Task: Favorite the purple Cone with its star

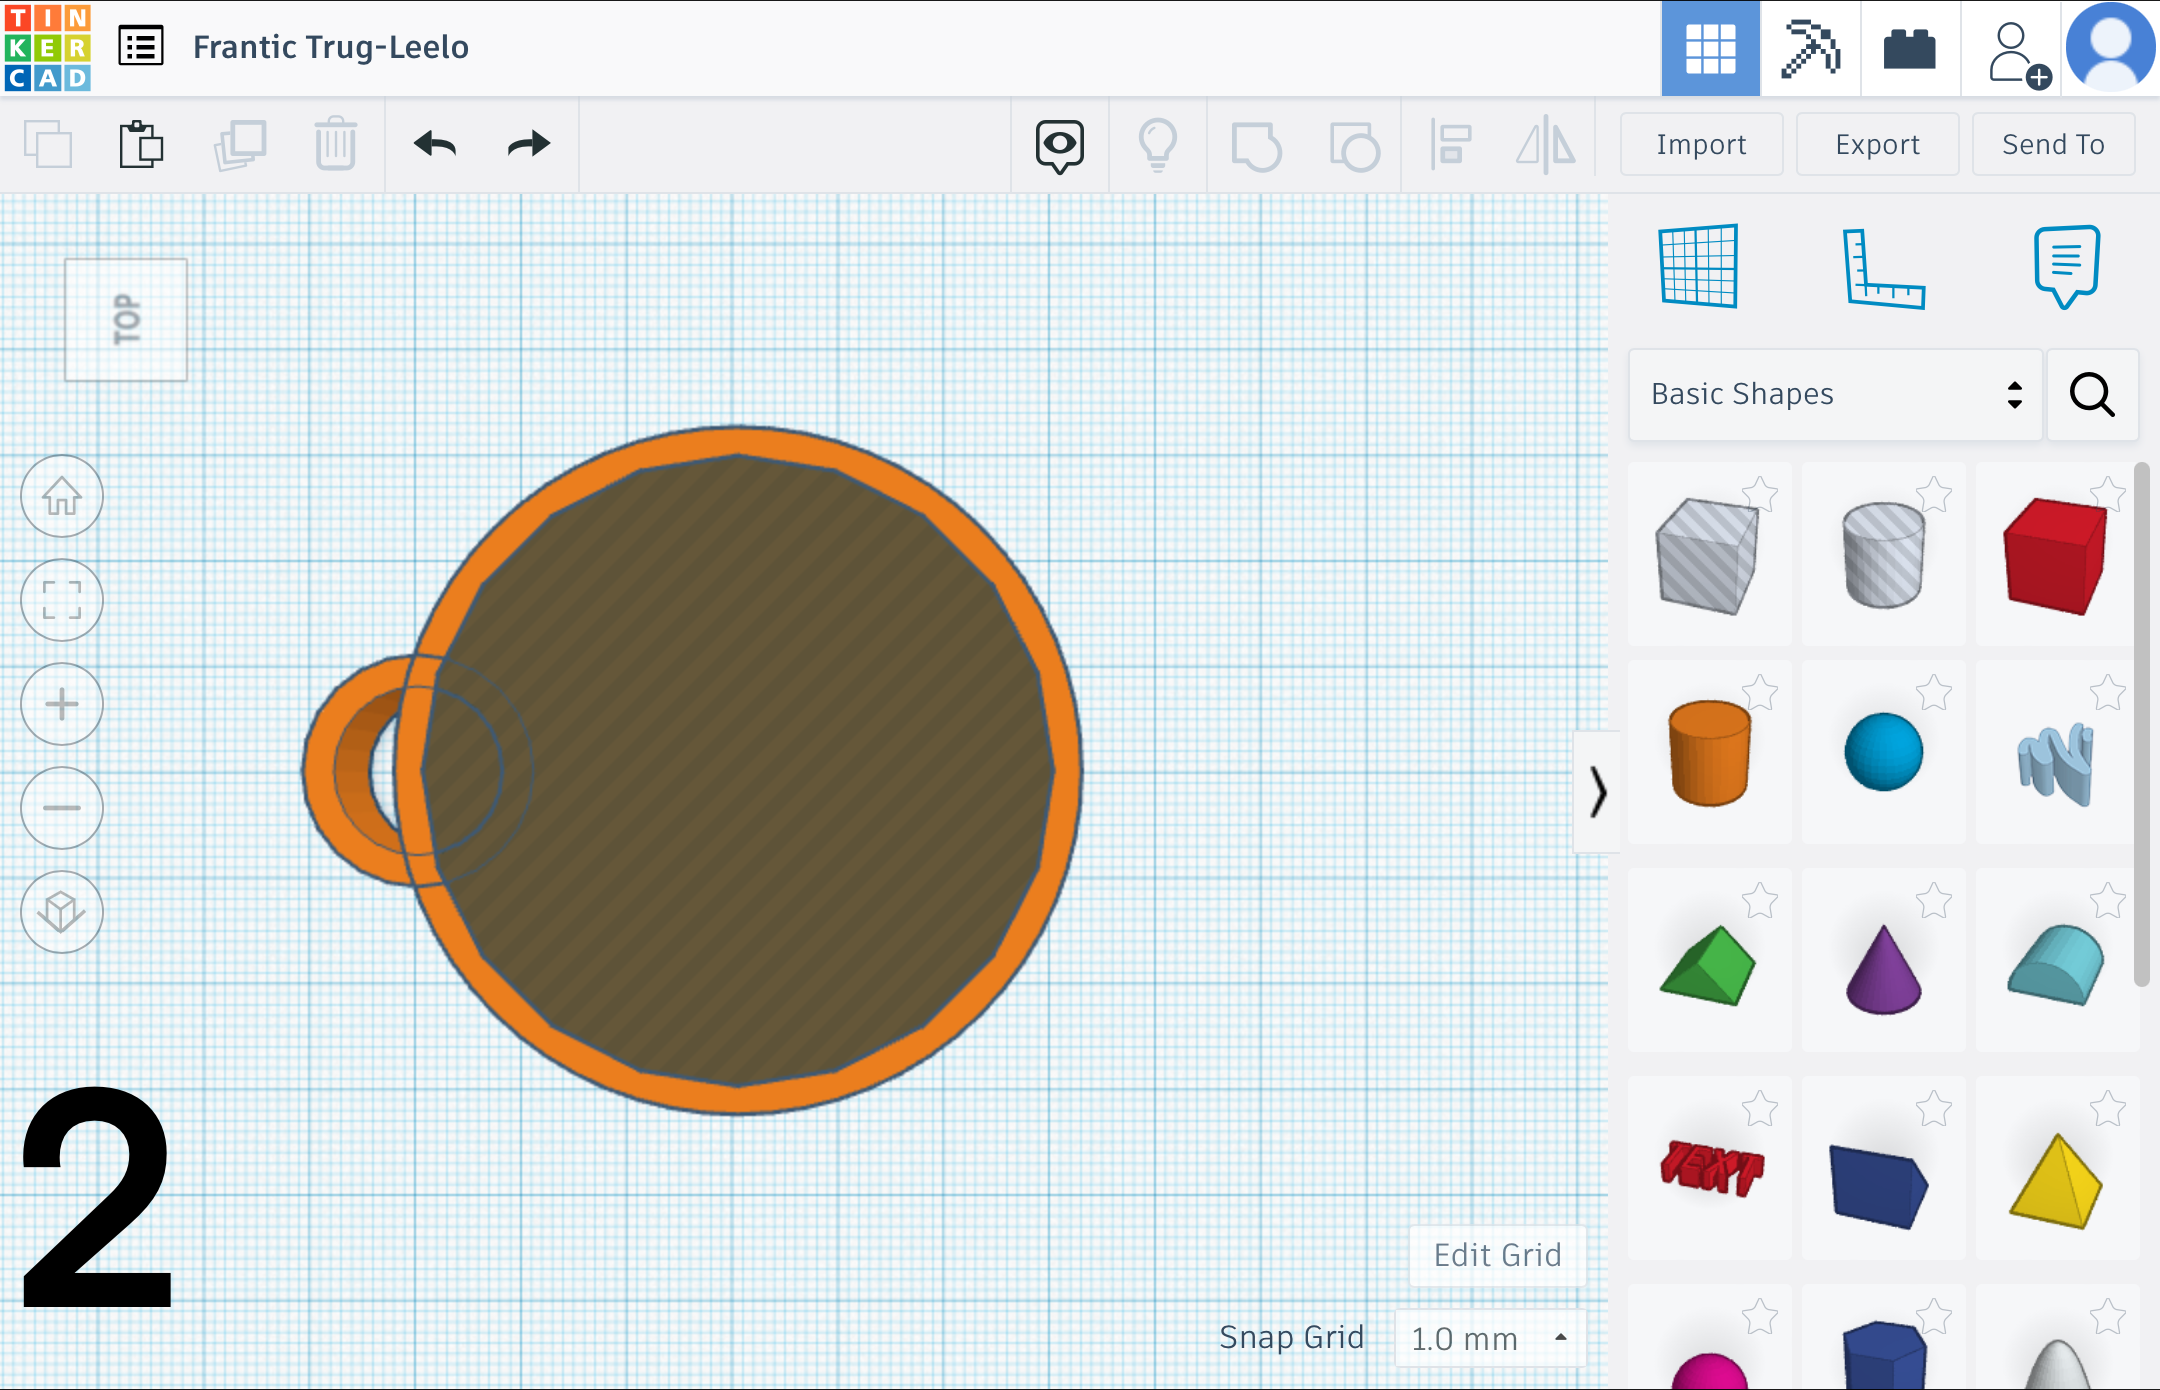Action: pos(1934,900)
